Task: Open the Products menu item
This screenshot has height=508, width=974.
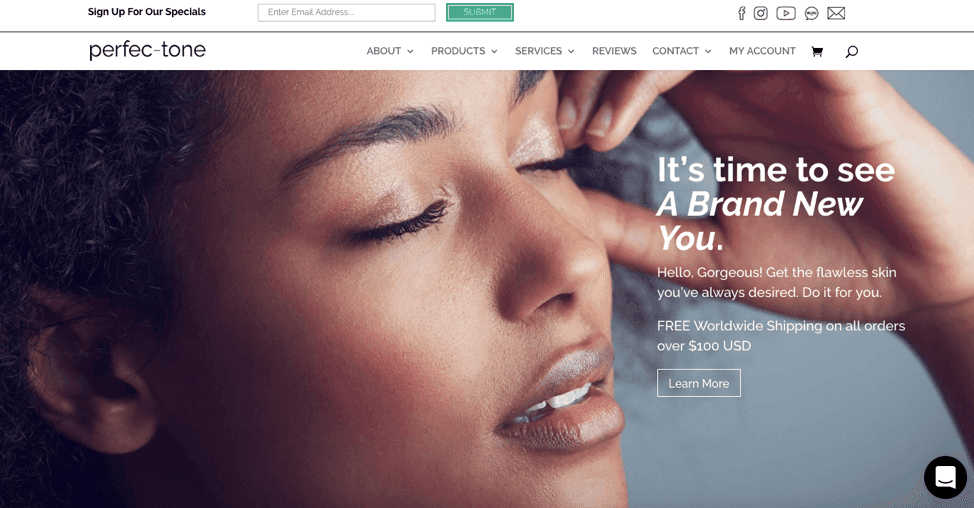Action: tap(458, 51)
